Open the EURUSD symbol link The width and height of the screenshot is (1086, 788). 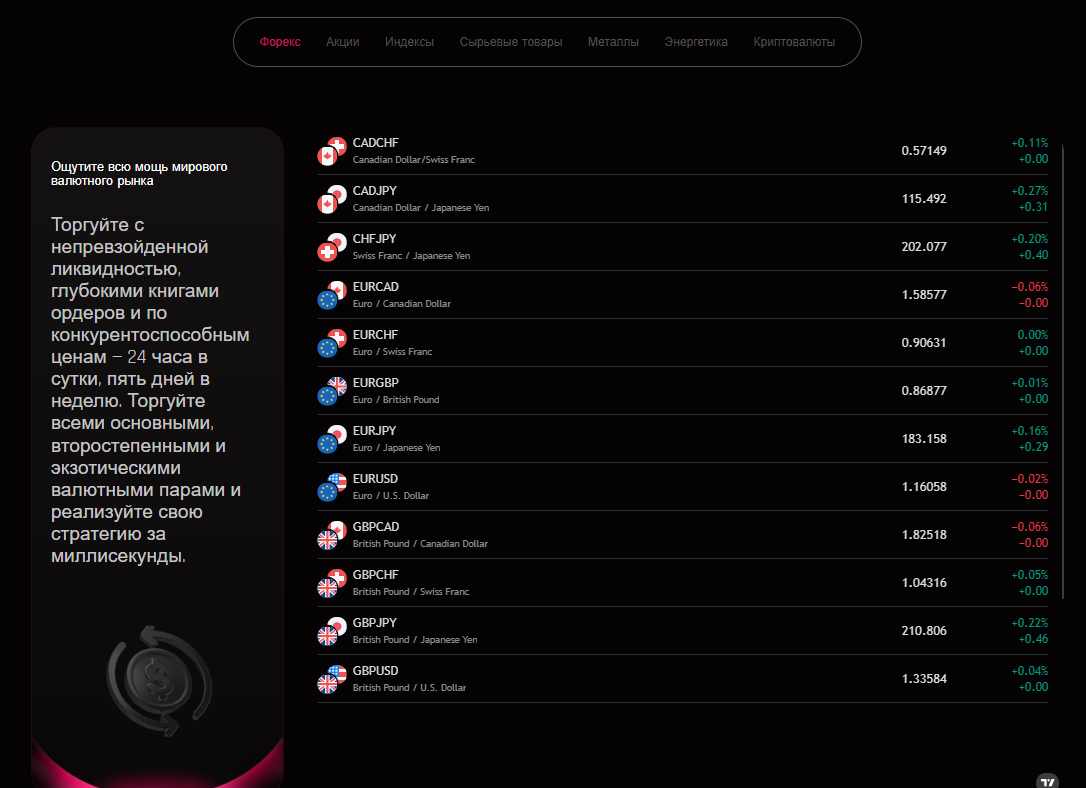375,478
